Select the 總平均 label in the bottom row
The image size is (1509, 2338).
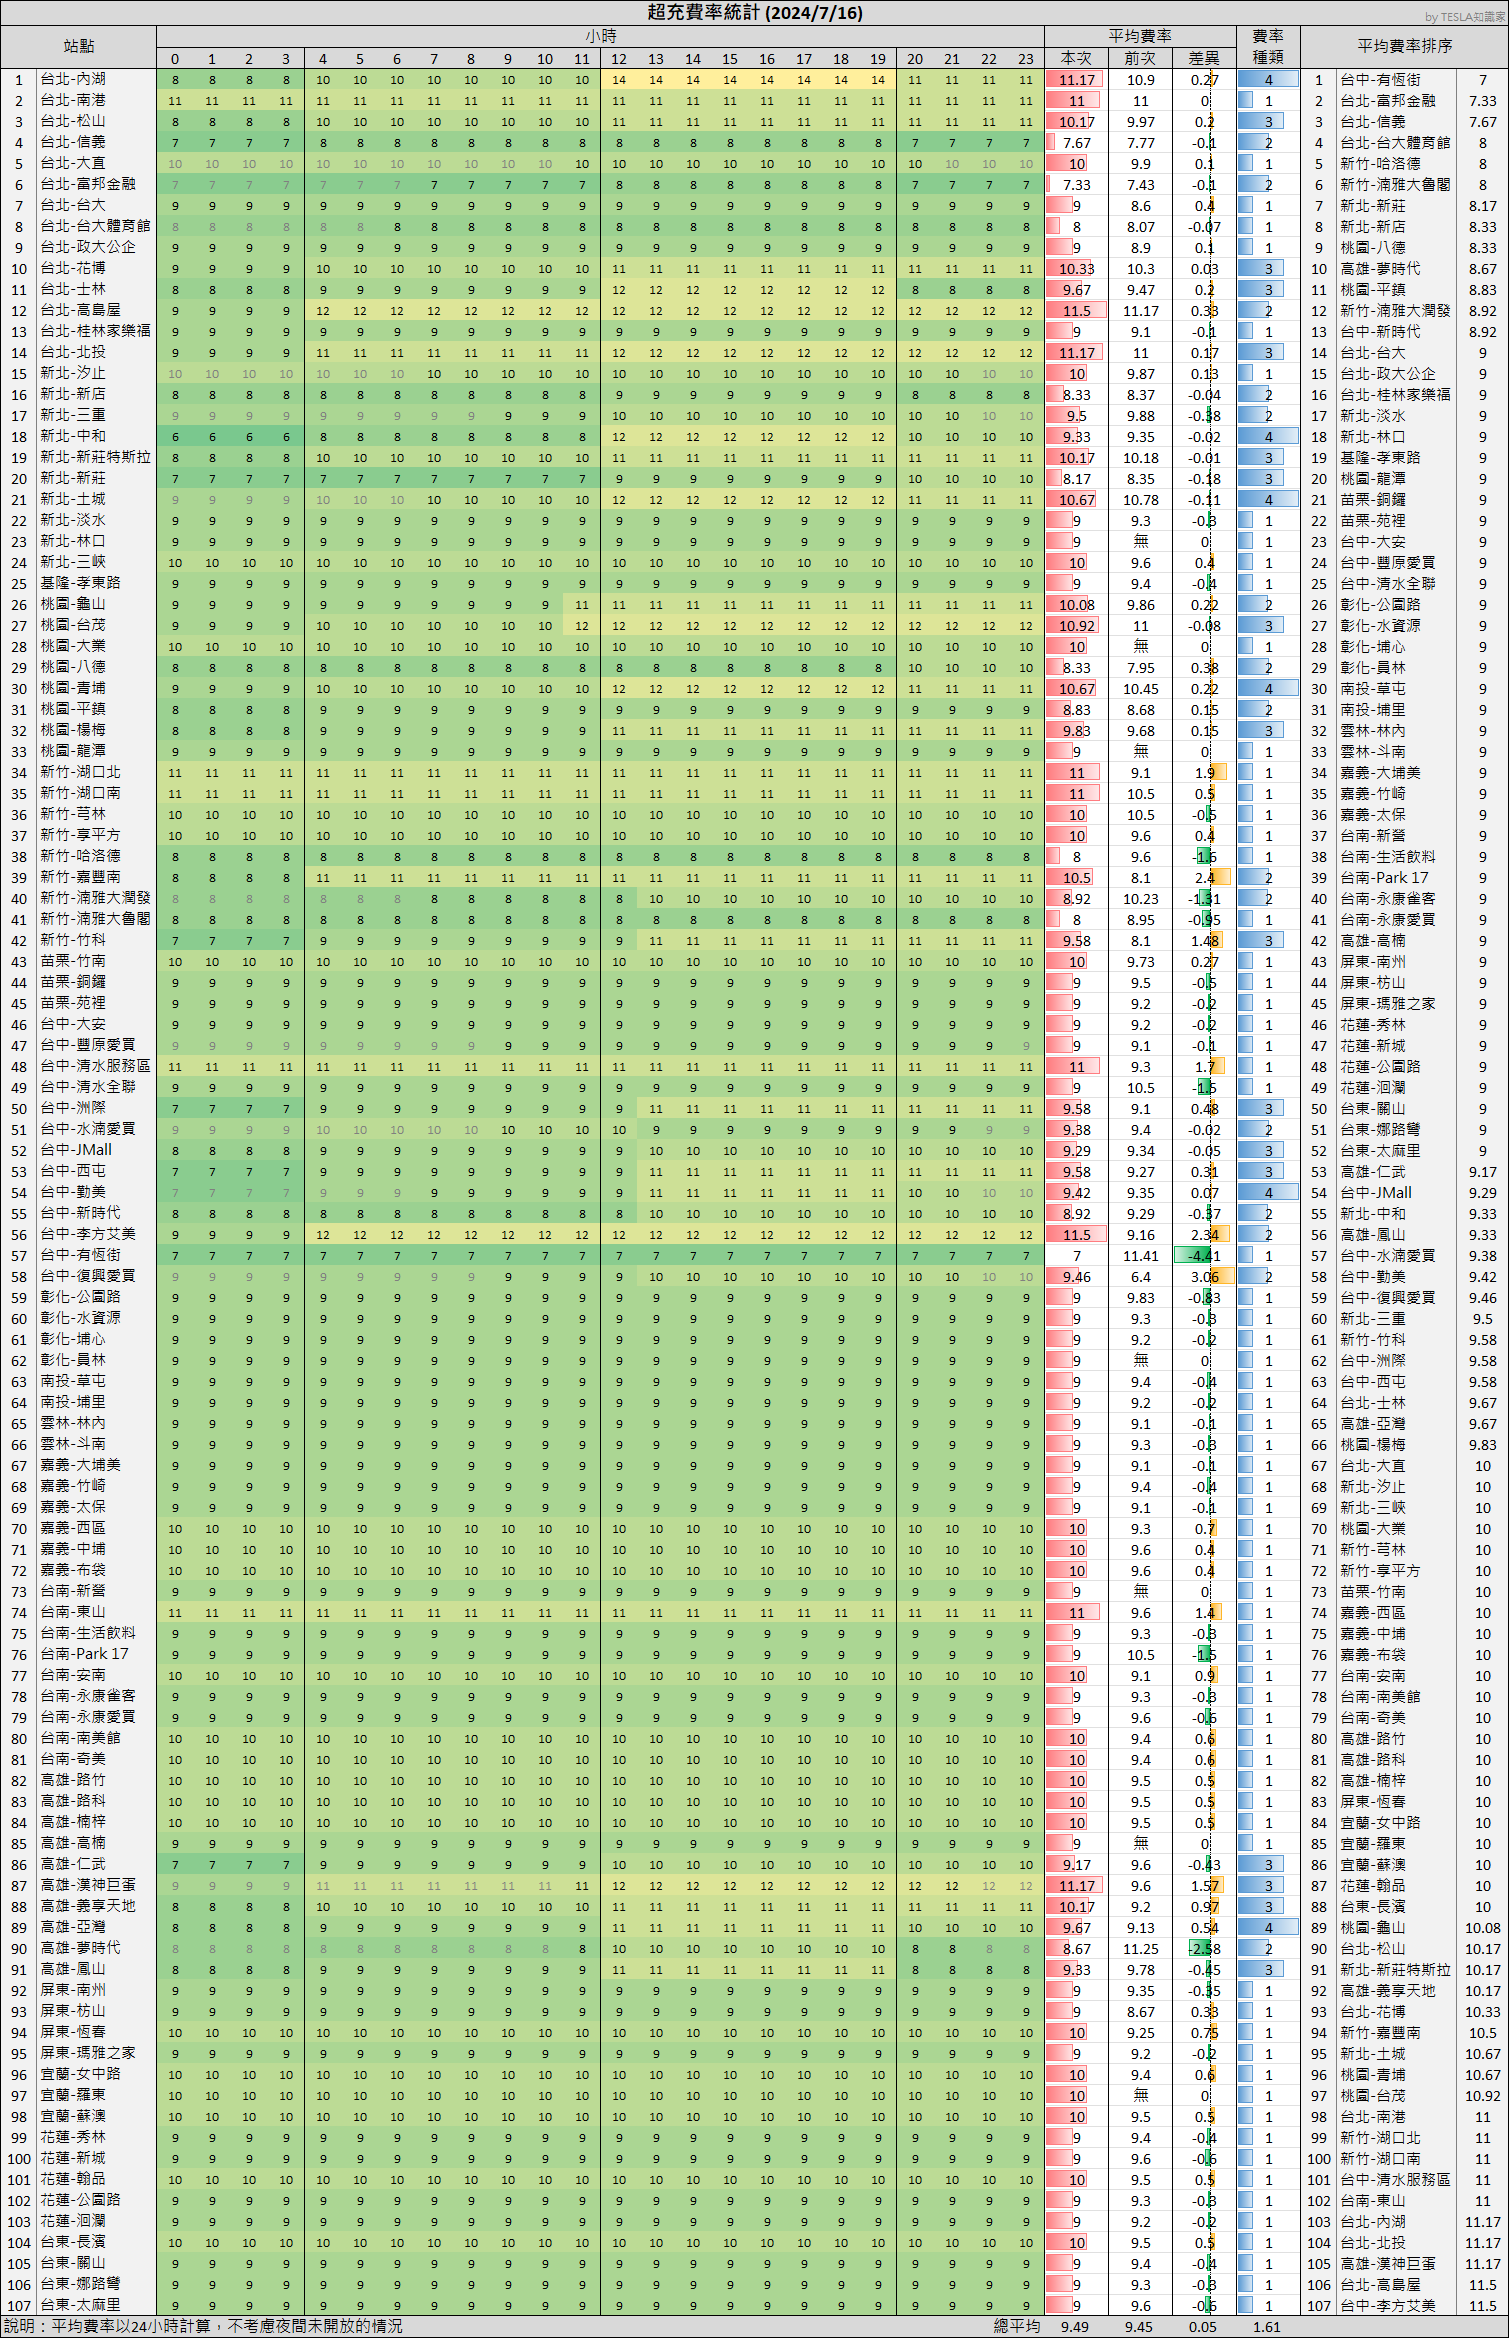(x=1016, y=2326)
